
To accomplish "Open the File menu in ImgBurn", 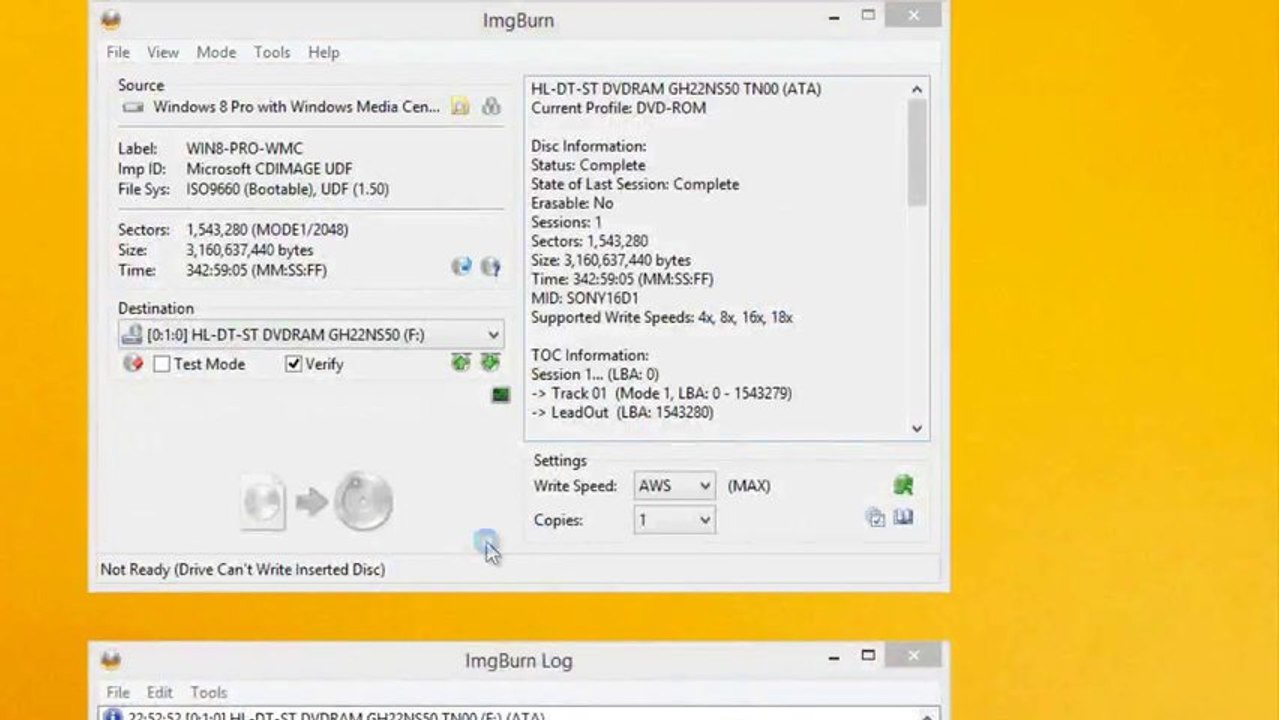I will [x=118, y=52].
